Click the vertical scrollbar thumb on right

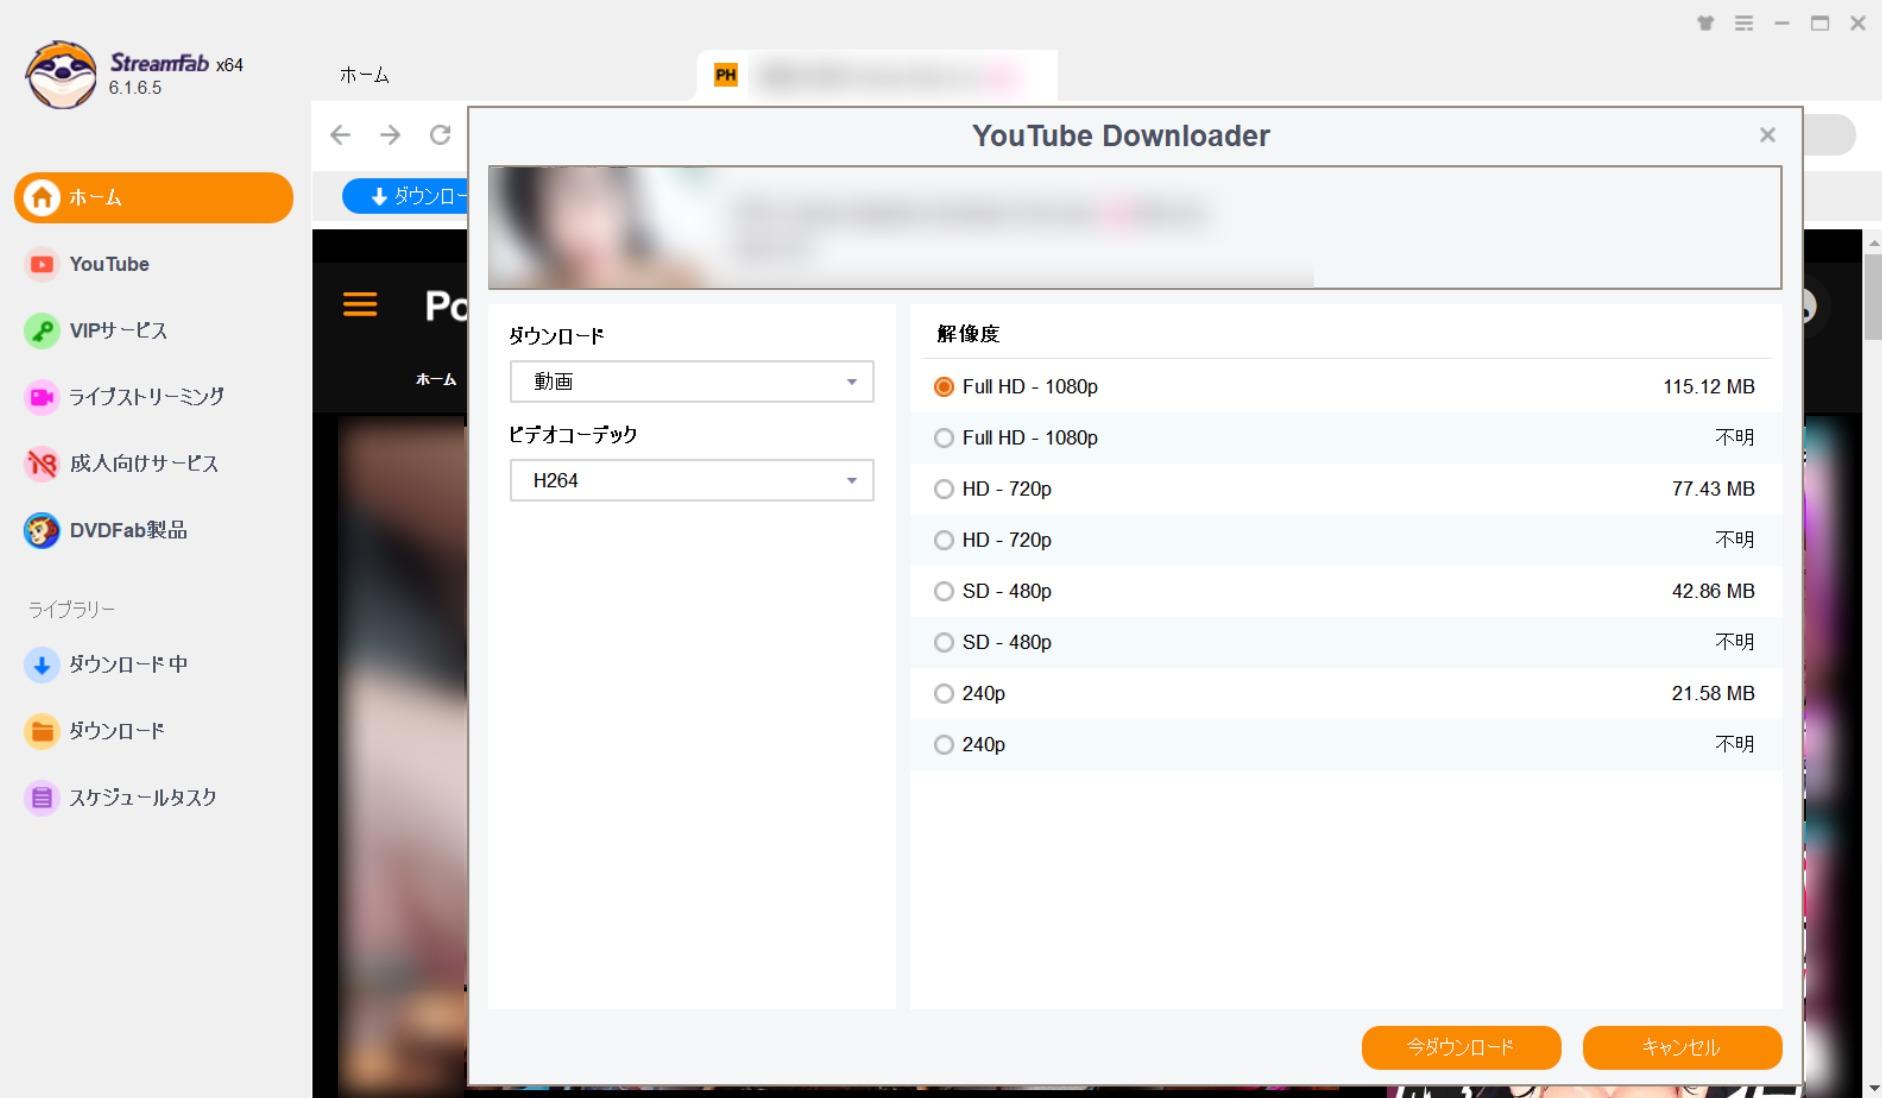pos(1872,297)
